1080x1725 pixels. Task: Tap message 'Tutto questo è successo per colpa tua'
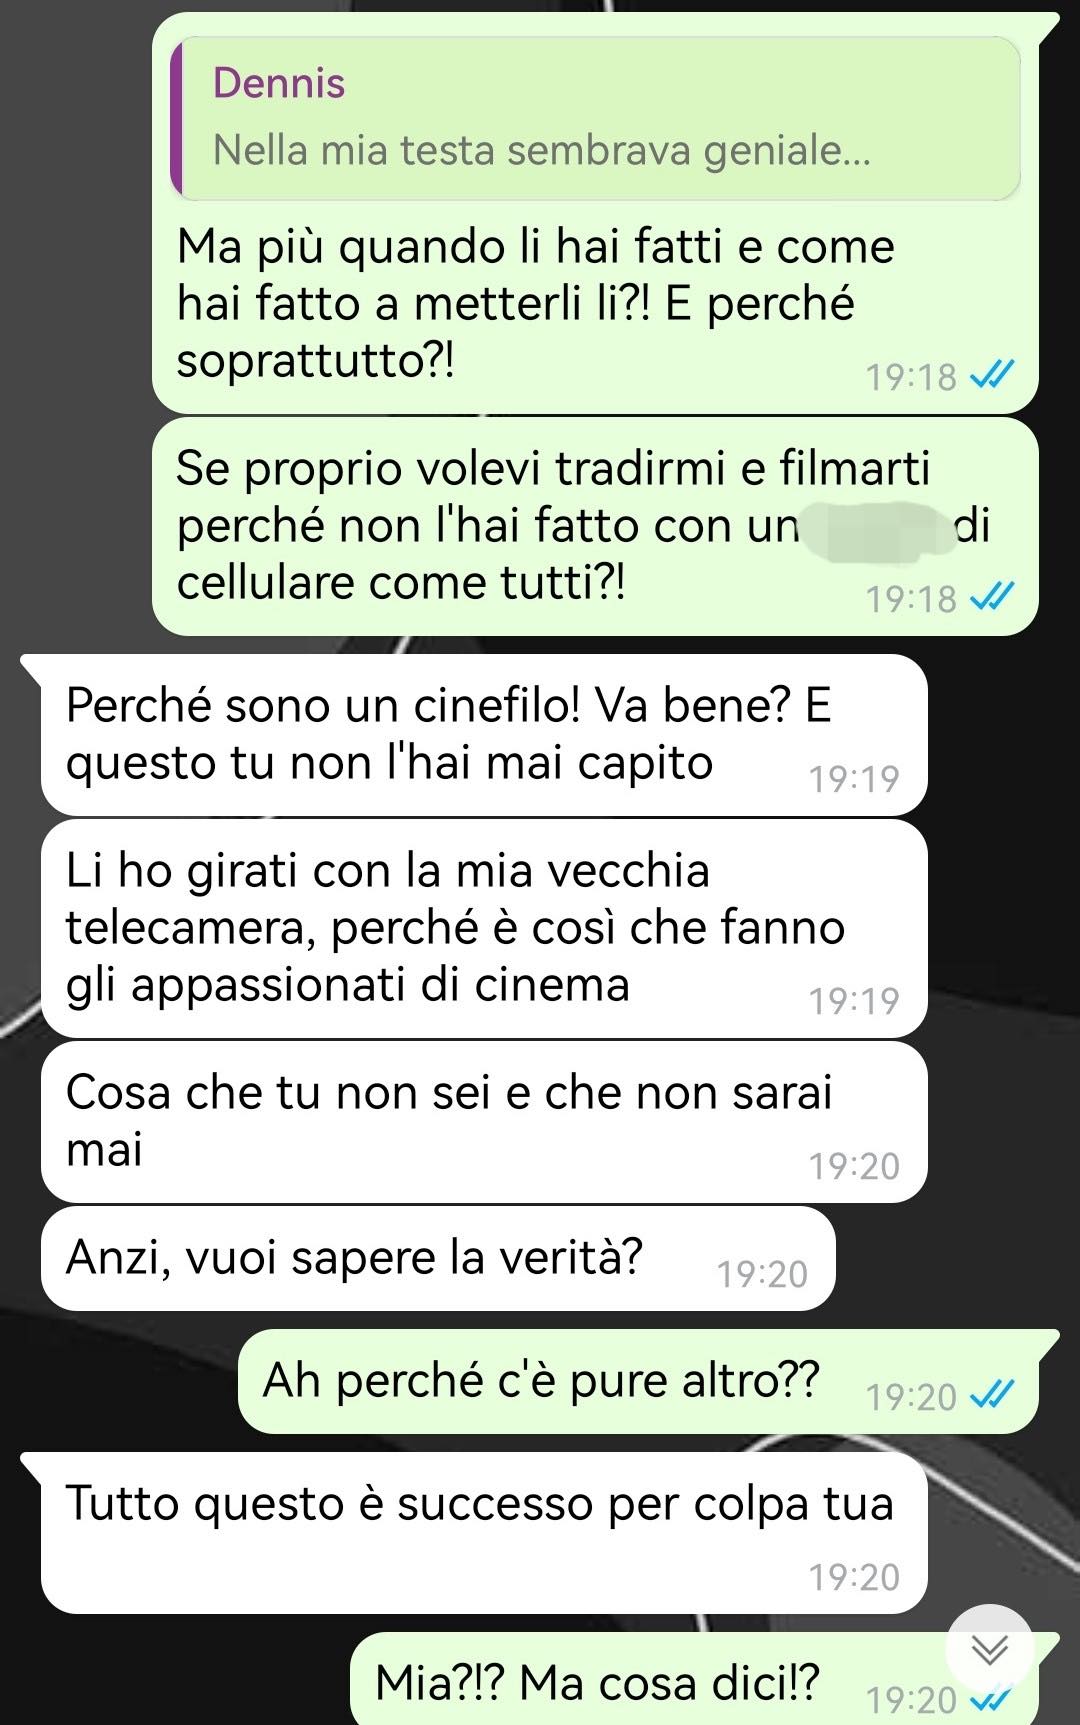pos(483,1533)
